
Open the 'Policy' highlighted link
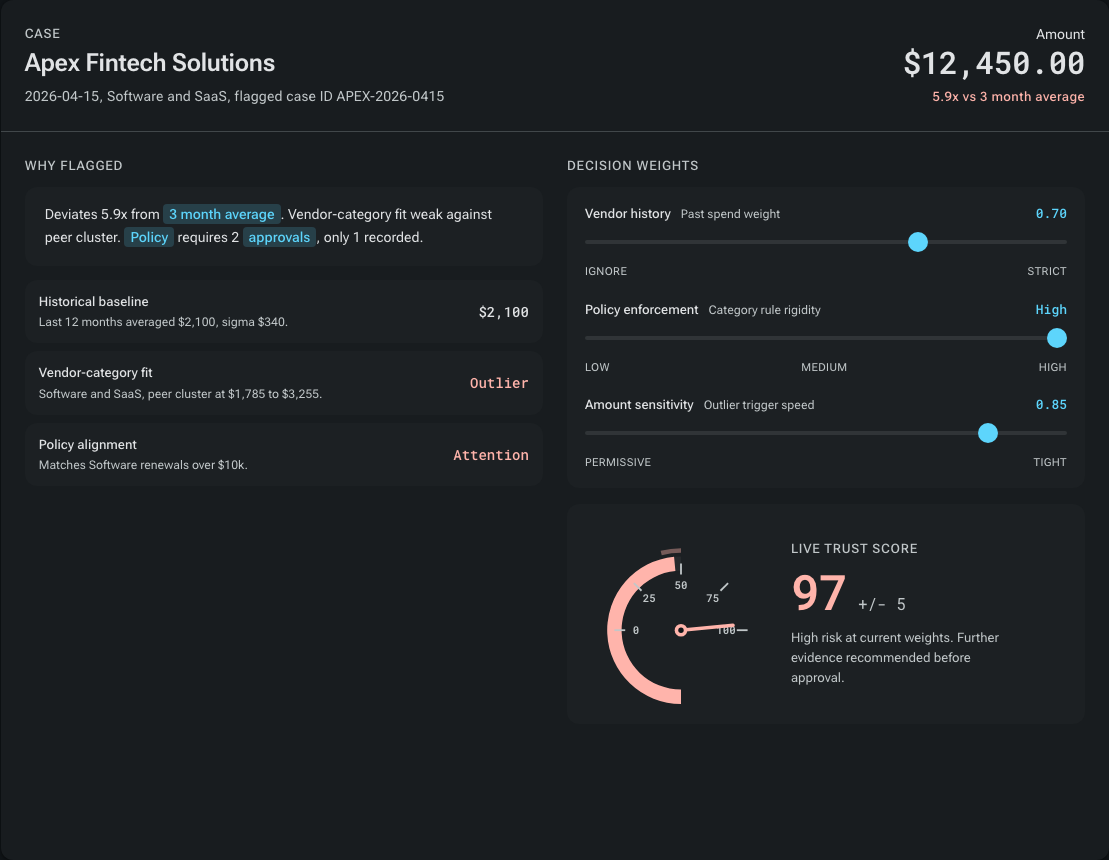point(149,237)
